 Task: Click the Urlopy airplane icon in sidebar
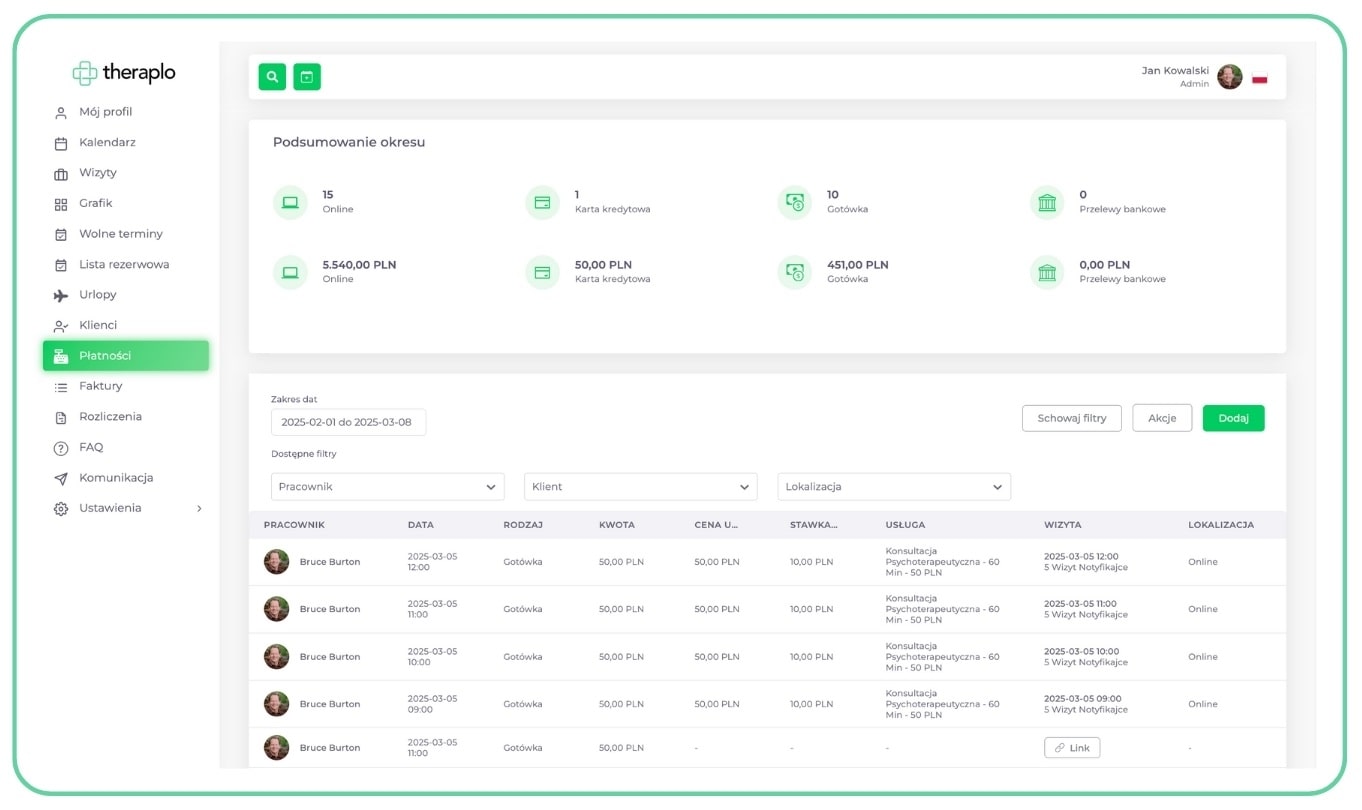coord(61,295)
